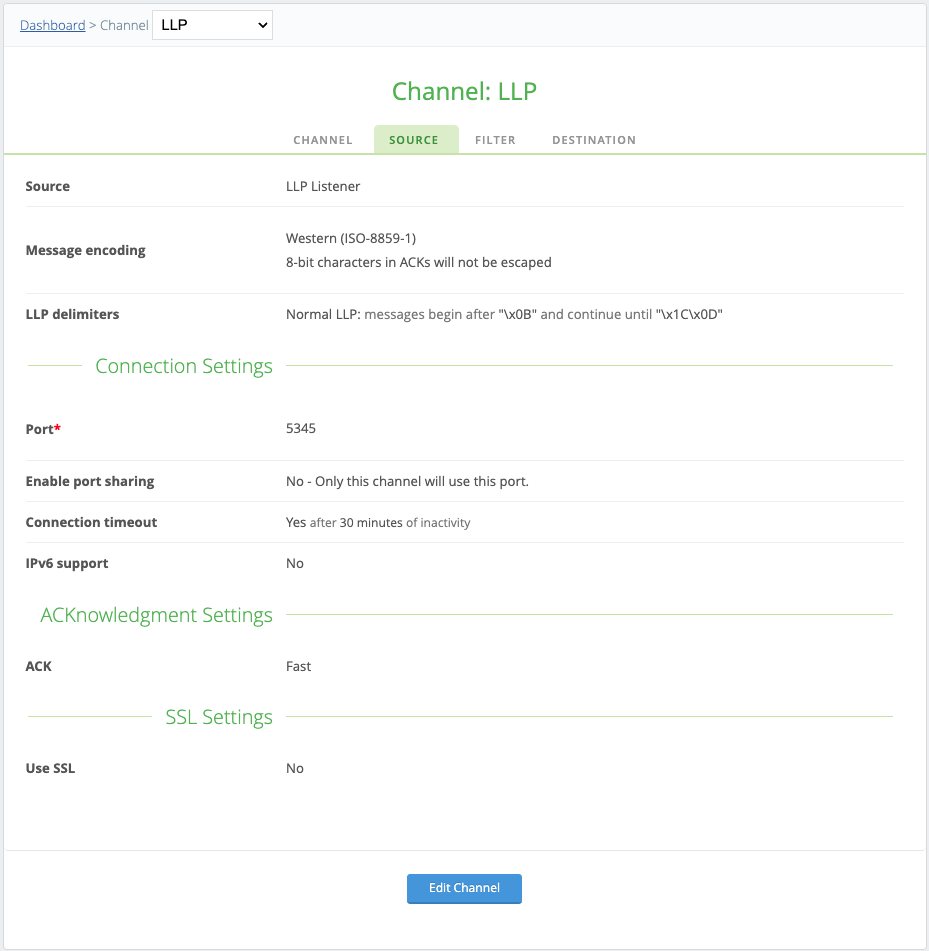Click the LLP Listener source value
Viewport: 929px width, 951px height.
pyautogui.click(x=323, y=186)
